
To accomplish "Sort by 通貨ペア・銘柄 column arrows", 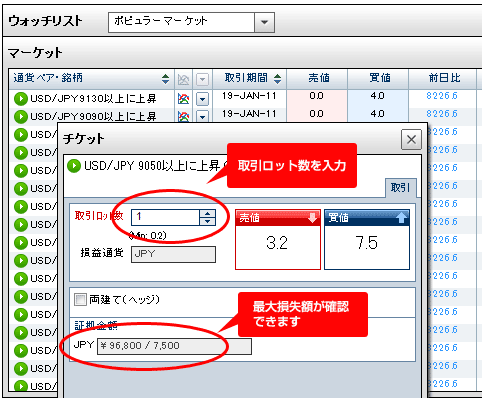I will click(x=165, y=79).
